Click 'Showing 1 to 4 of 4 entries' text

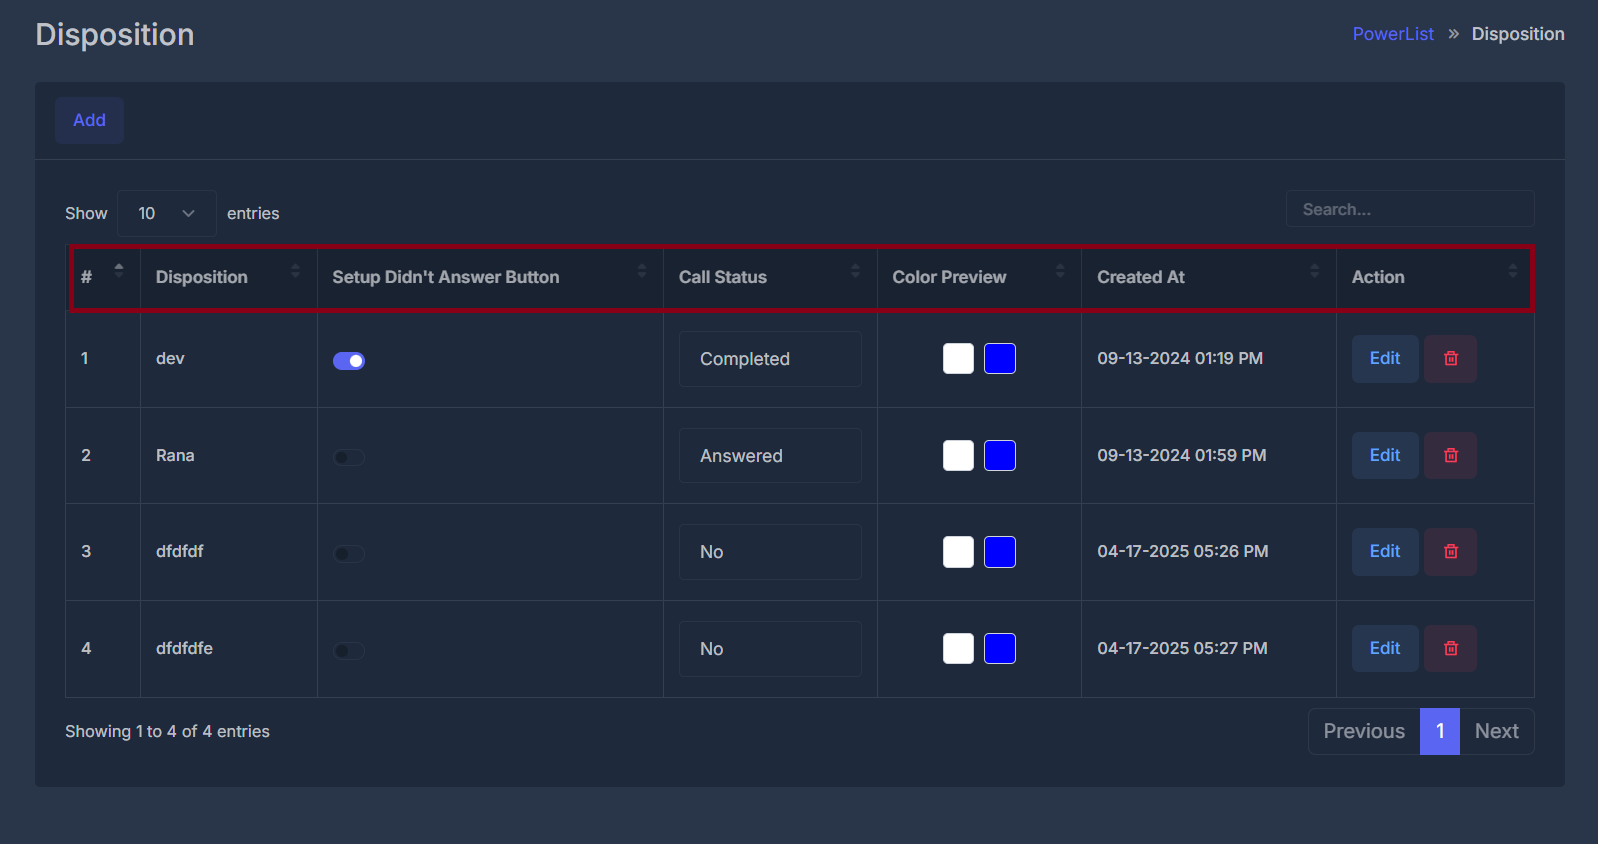[167, 731]
